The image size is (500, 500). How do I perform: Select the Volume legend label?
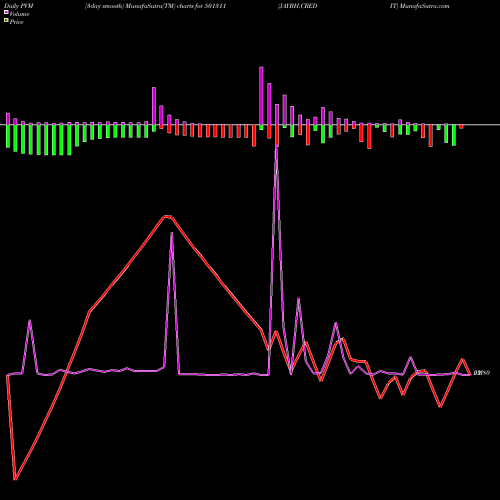click(x=19, y=14)
